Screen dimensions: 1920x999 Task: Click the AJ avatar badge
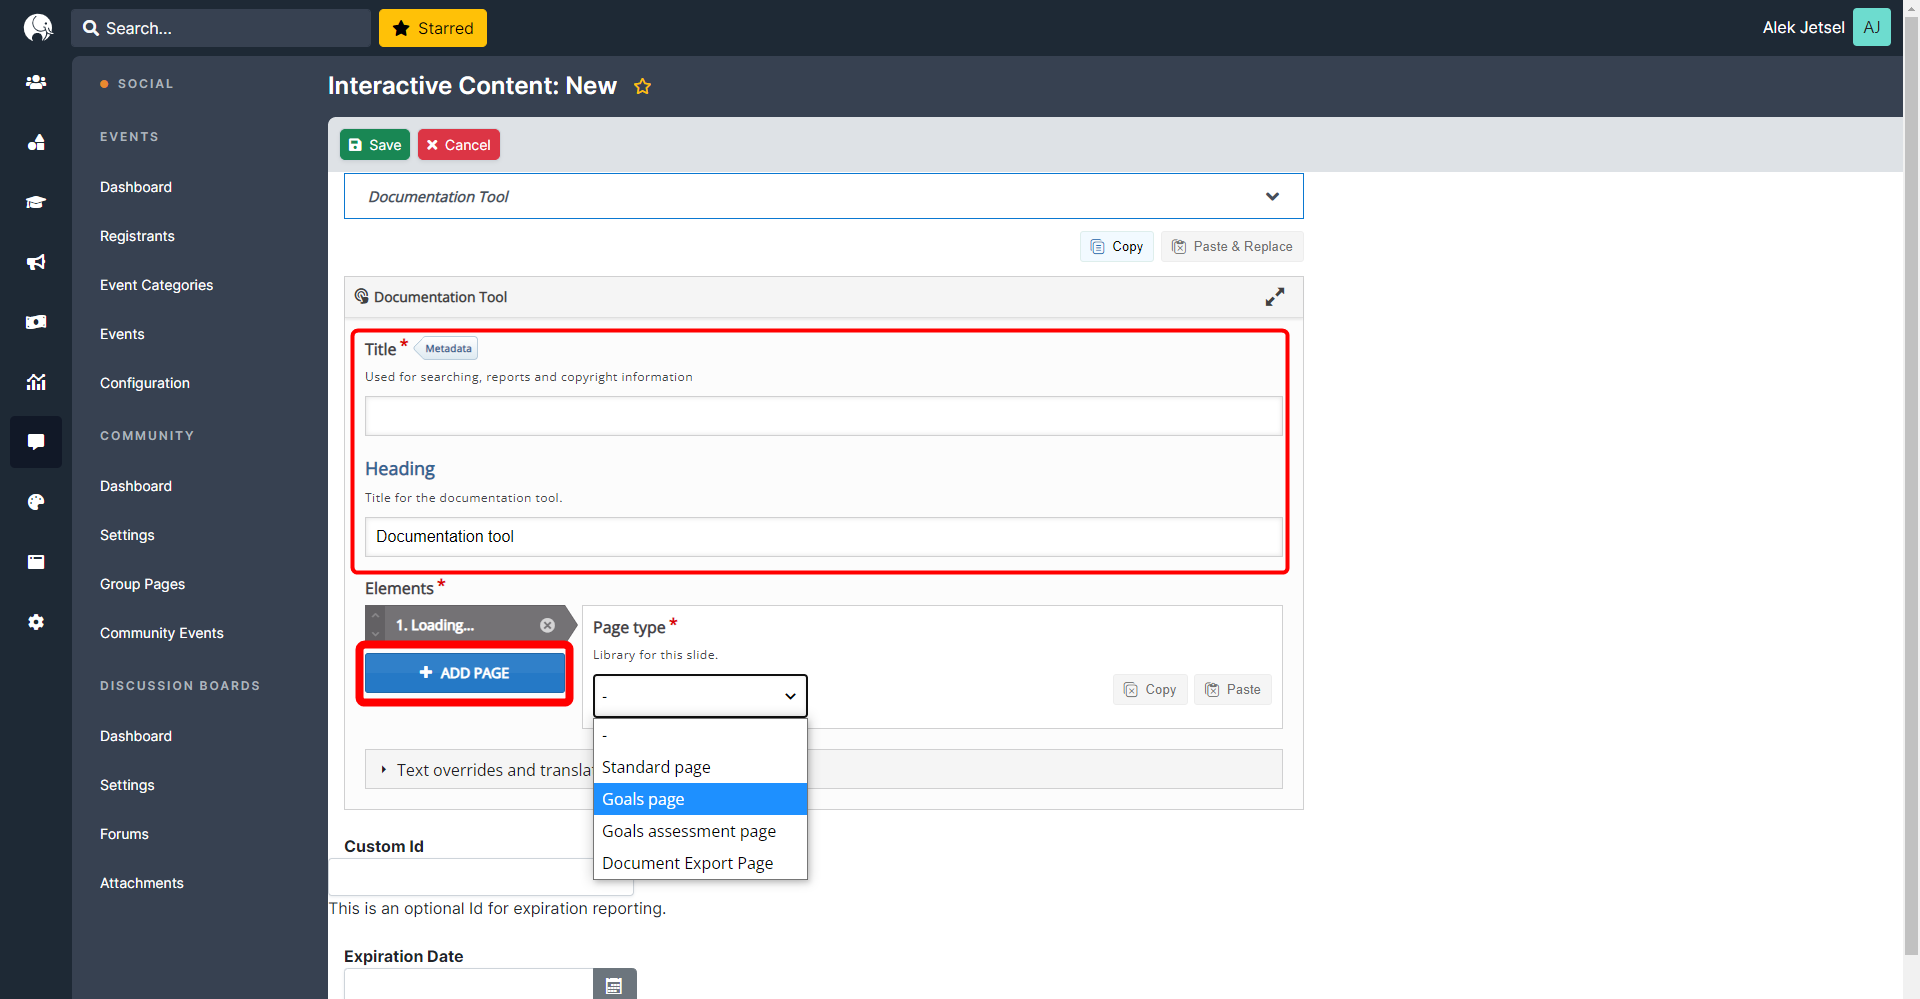pos(1872,27)
